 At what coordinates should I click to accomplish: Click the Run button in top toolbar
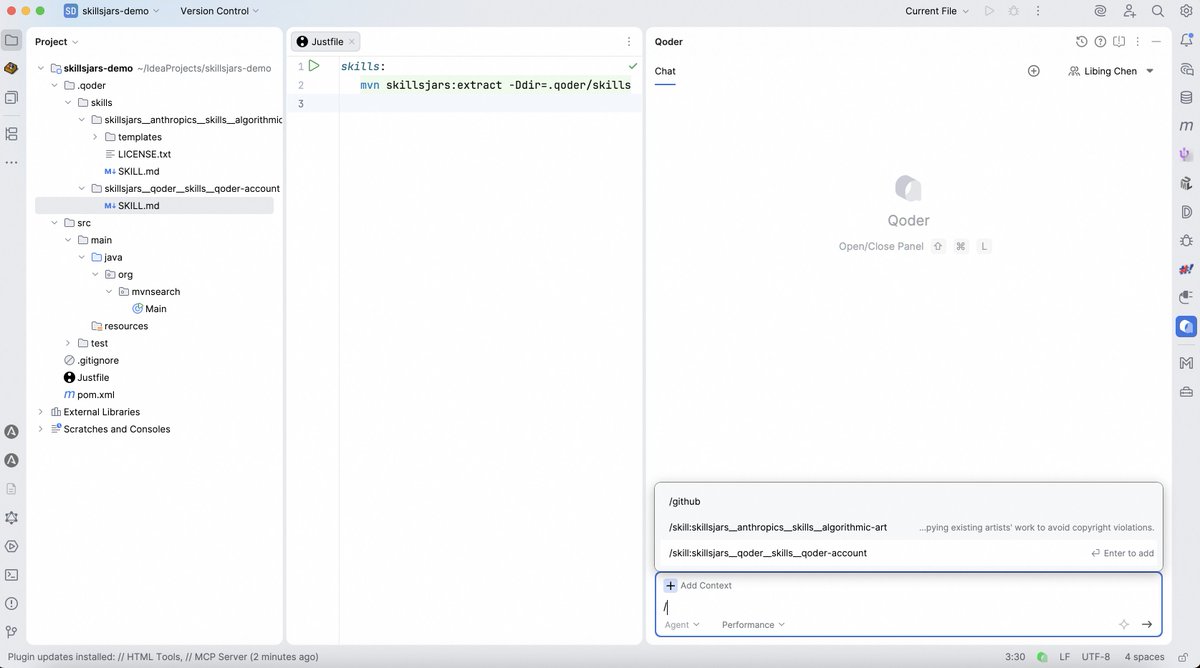989,11
